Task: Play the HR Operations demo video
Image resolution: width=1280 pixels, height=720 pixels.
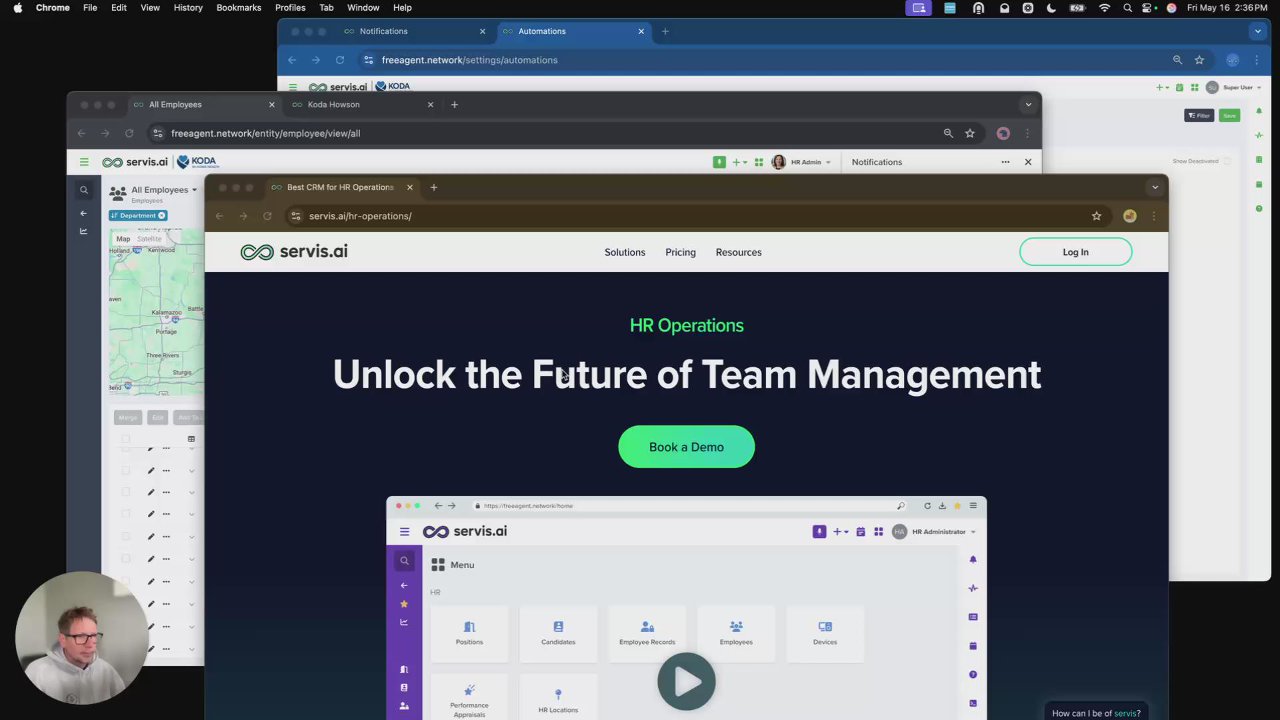Action: pyautogui.click(x=686, y=681)
